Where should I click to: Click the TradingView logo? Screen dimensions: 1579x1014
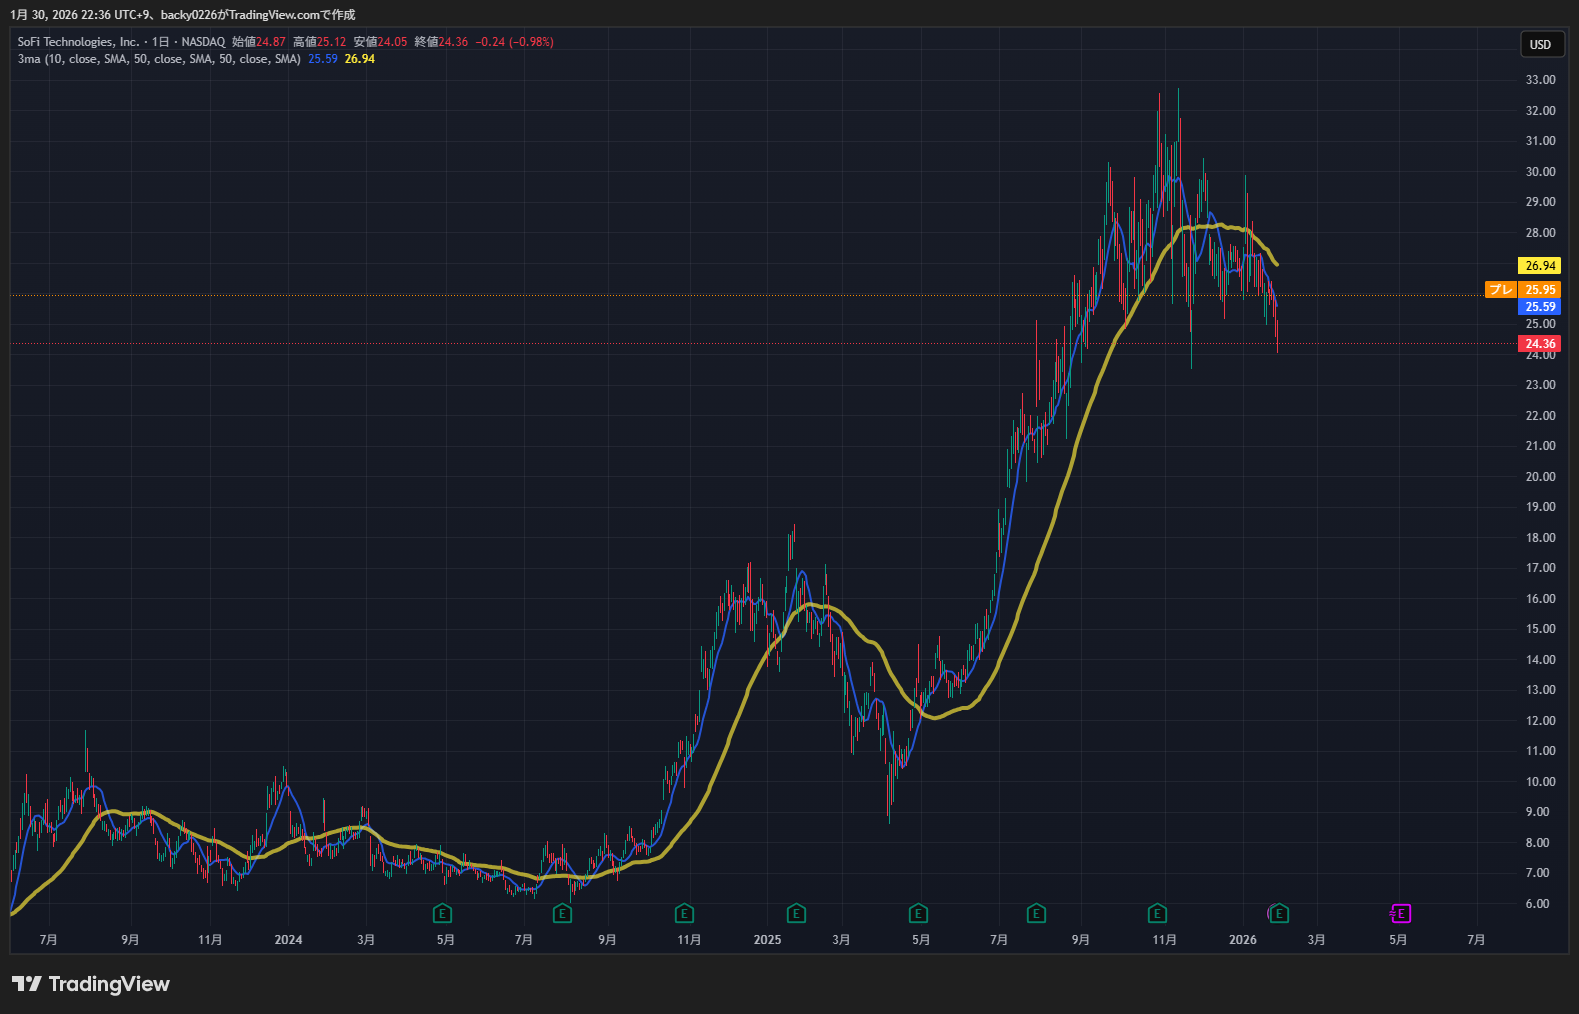pyautogui.click(x=91, y=984)
